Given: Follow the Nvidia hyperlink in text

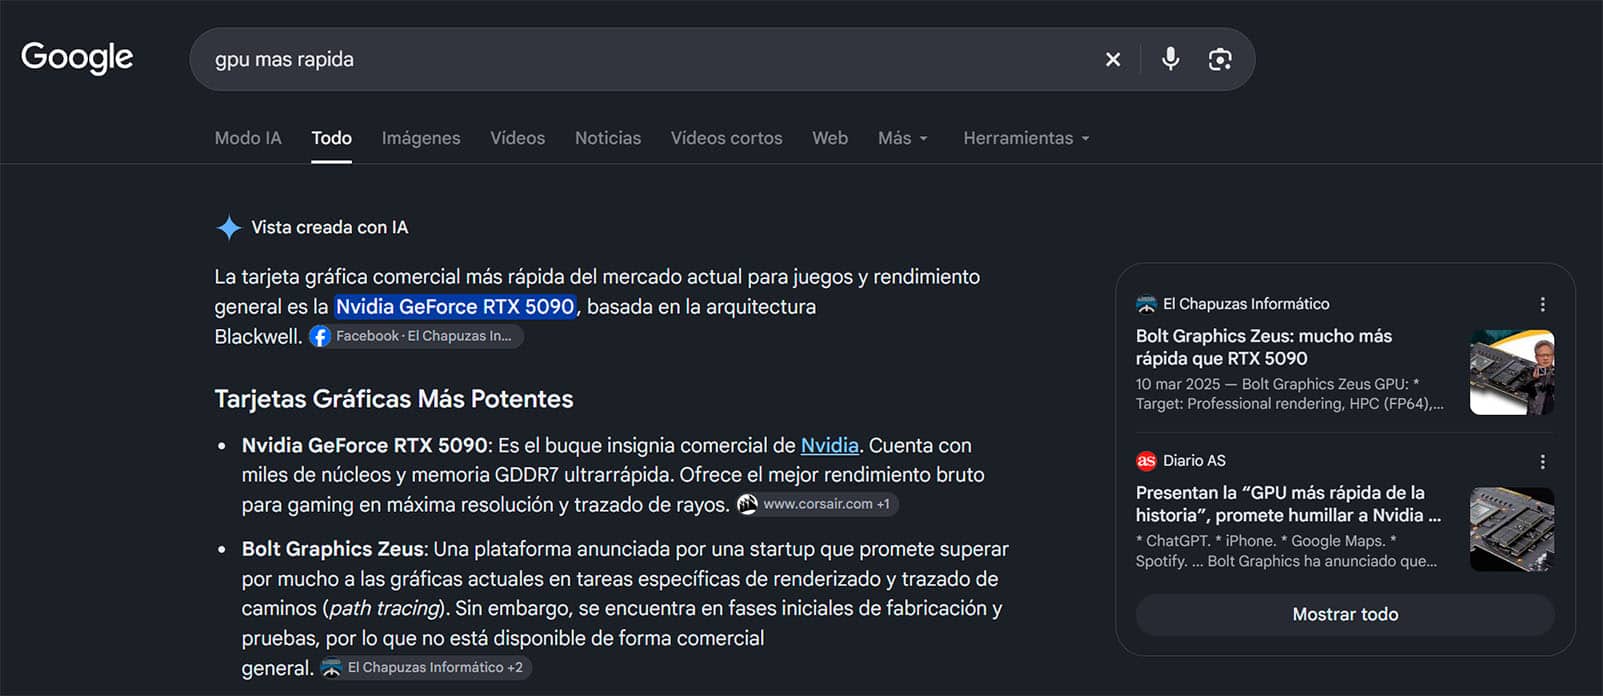Looking at the screenshot, I should 829,446.
